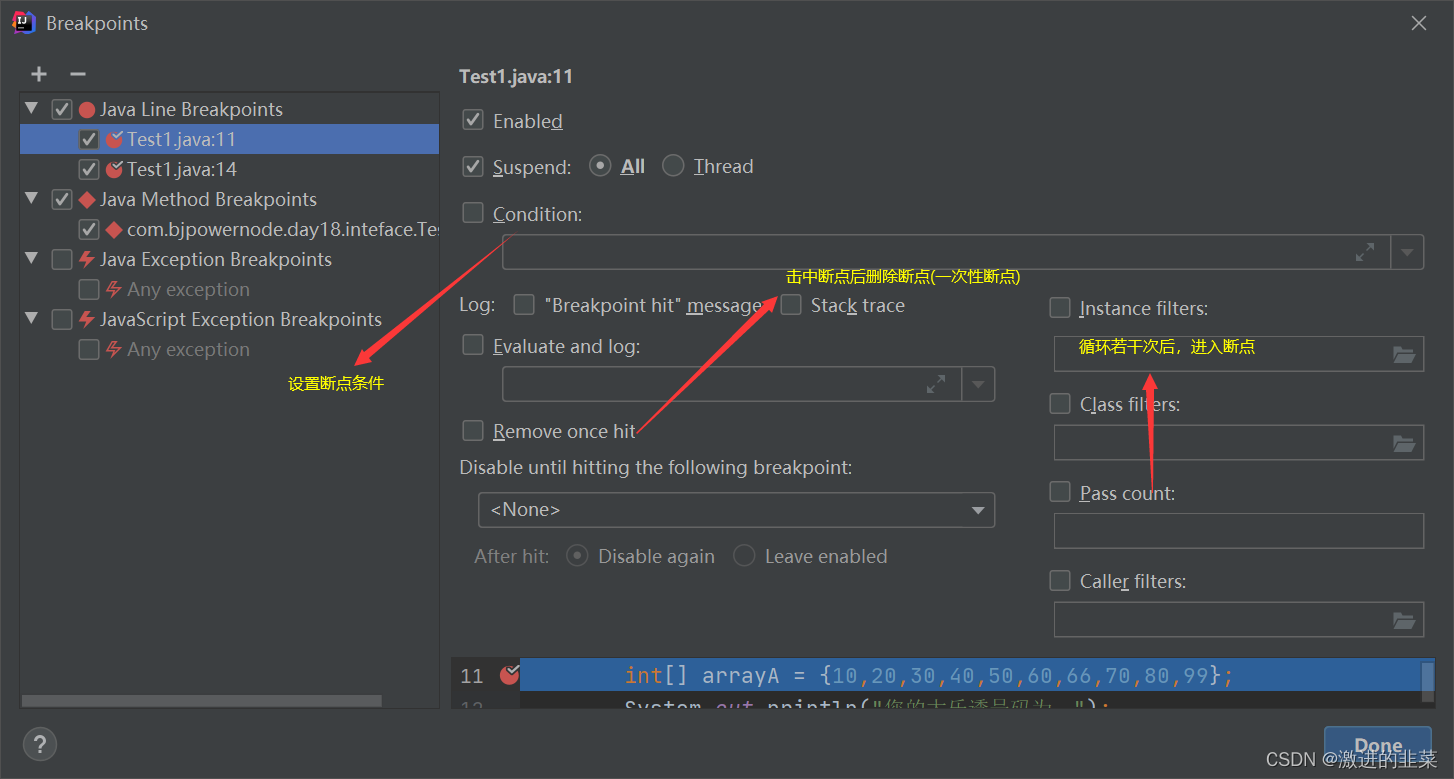Toggle the Condition checkbox
The height and width of the screenshot is (779, 1454).
click(473, 213)
